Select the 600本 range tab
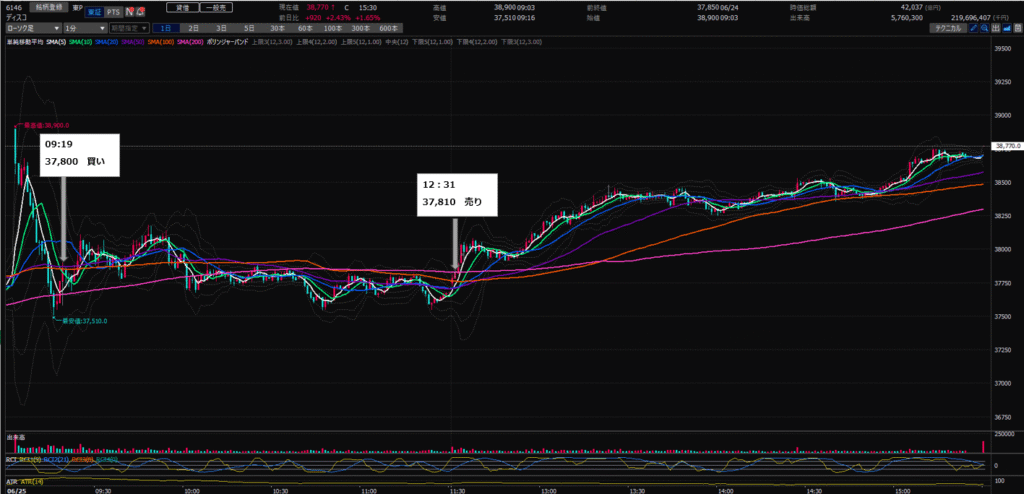The image size is (1024, 494). [x=389, y=29]
